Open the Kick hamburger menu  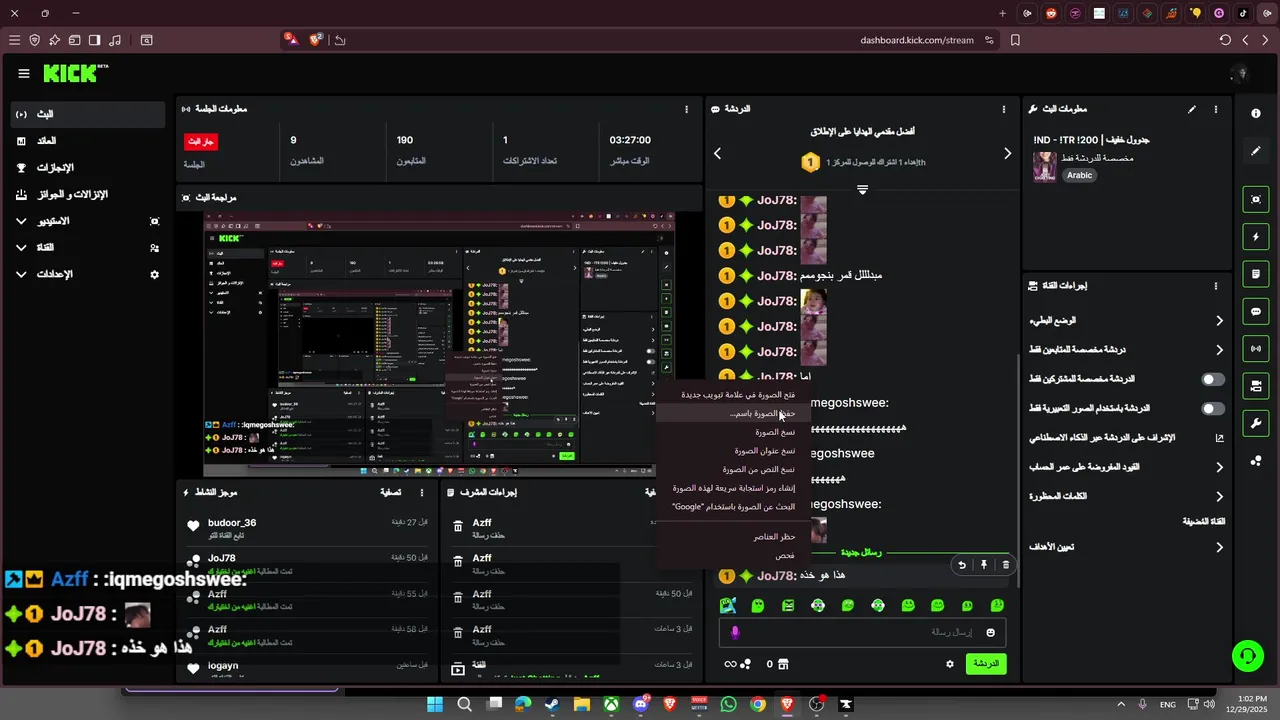(24, 73)
